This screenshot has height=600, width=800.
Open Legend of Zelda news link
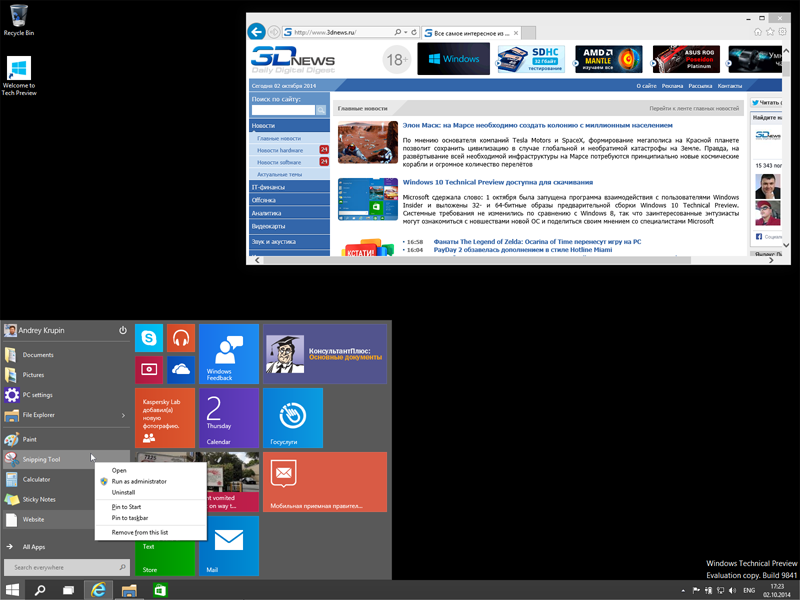537,241
